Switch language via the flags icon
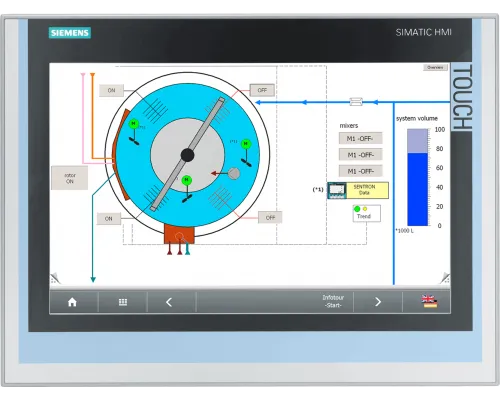The image size is (500, 400). pyautogui.click(x=429, y=301)
